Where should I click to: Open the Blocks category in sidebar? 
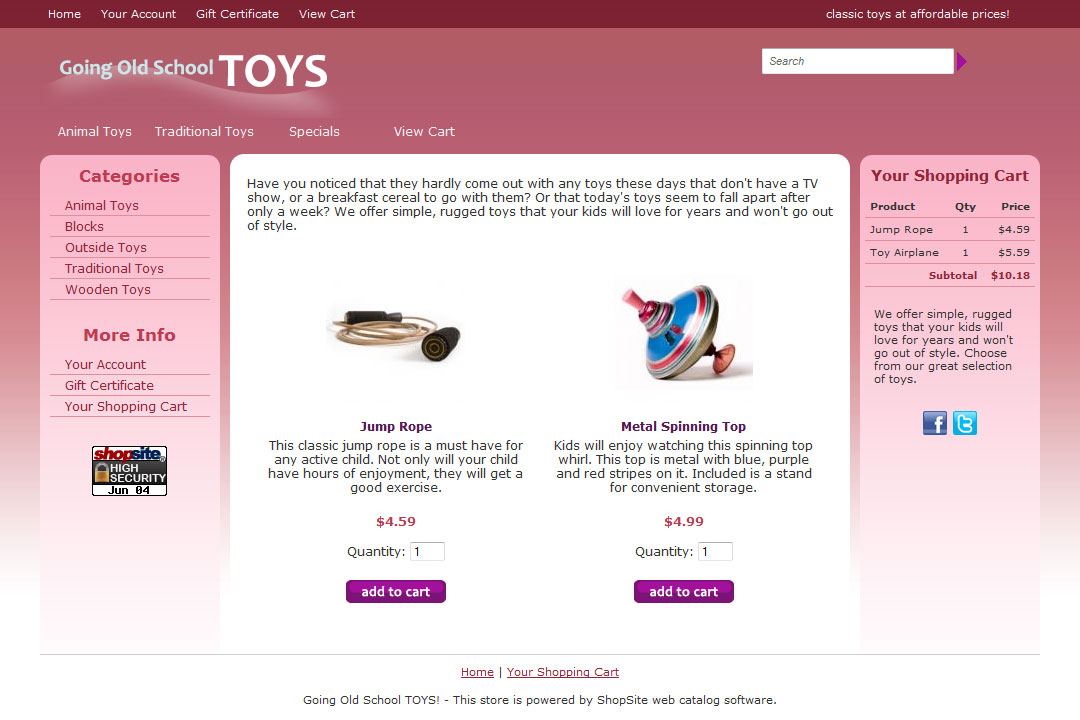(x=84, y=227)
